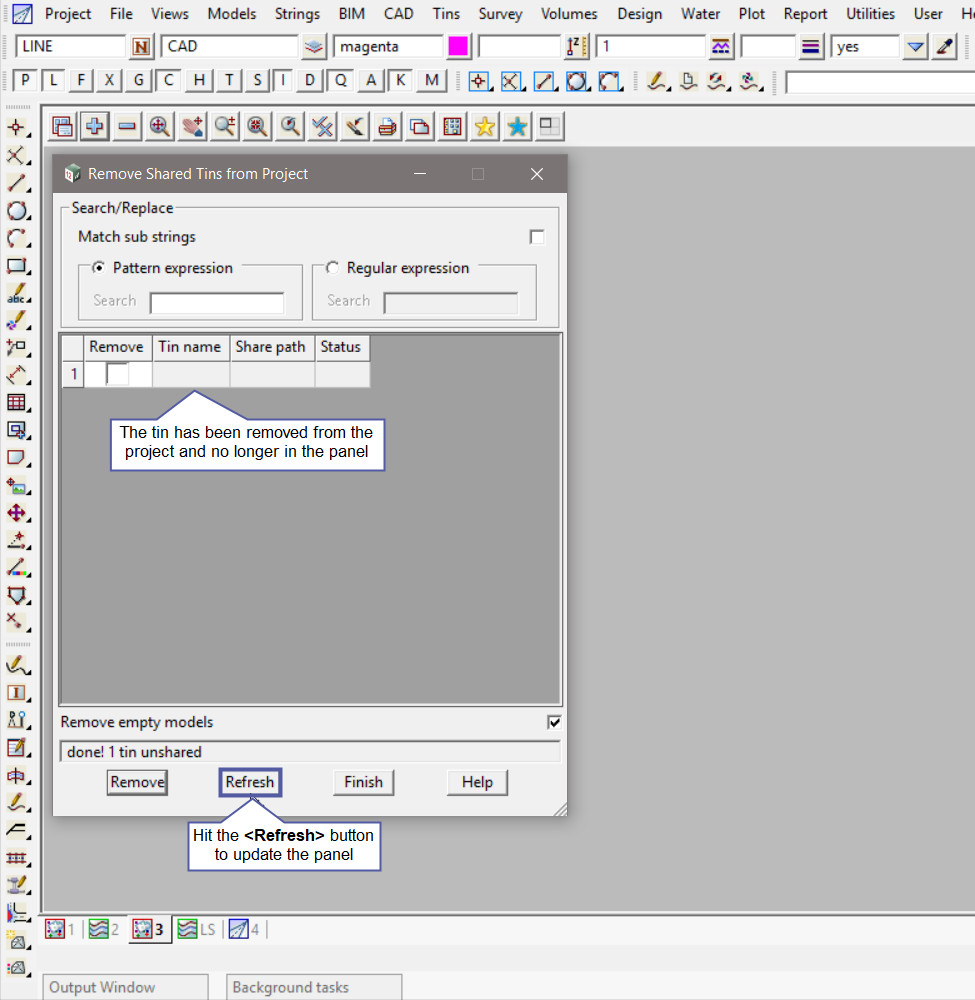Switch to the LS view tab
The image size is (975, 1000).
(196, 929)
